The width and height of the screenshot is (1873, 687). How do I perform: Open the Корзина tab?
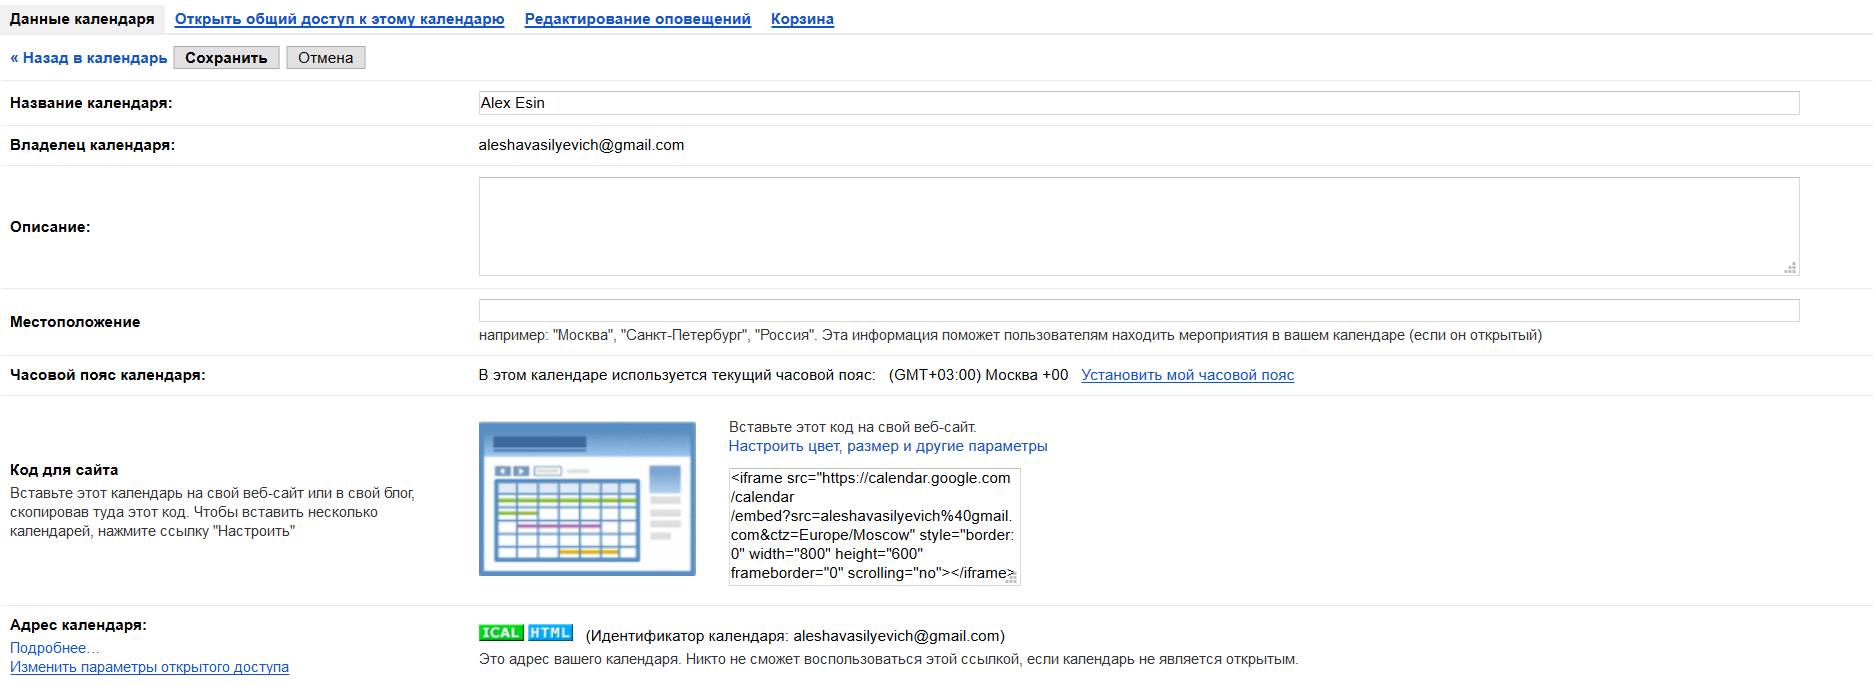[x=802, y=19]
